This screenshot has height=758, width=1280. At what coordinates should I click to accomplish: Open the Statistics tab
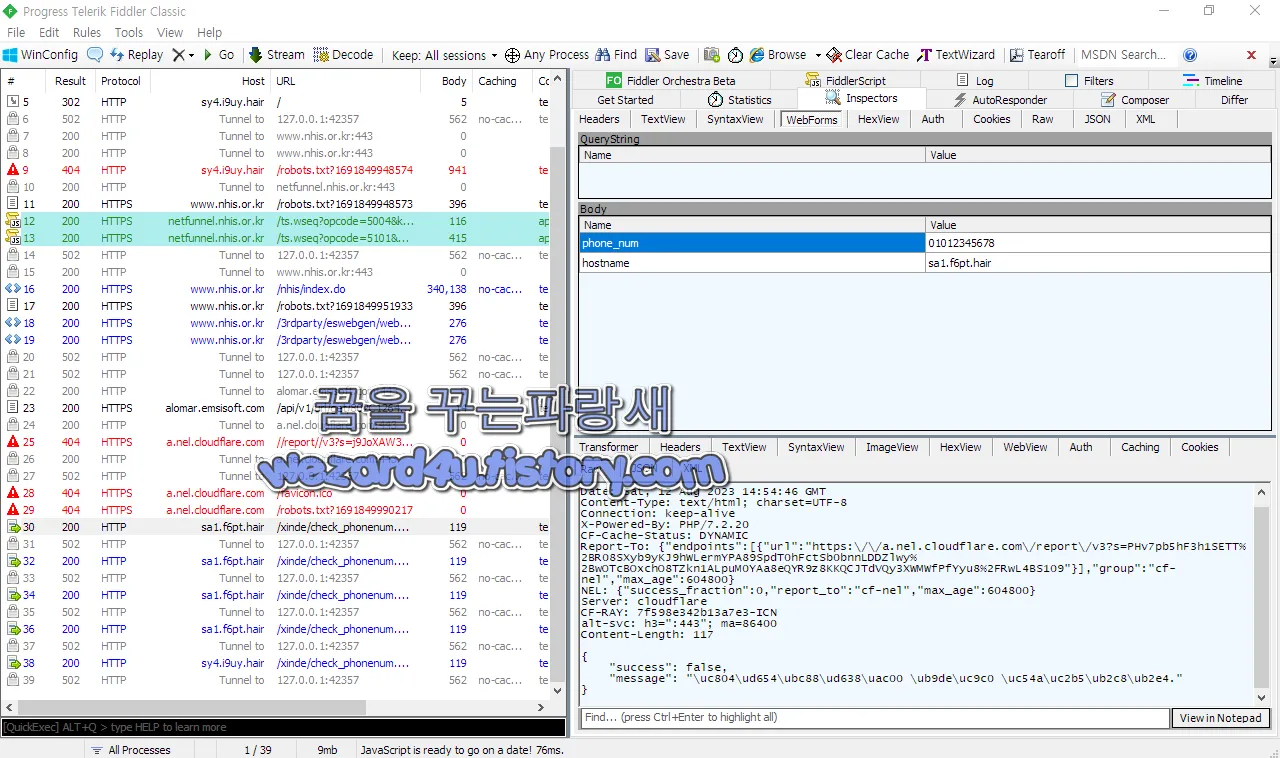coord(739,100)
